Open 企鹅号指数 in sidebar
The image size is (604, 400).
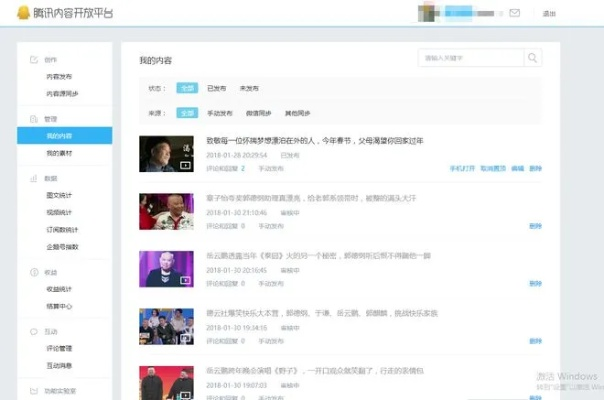point(62,247)
